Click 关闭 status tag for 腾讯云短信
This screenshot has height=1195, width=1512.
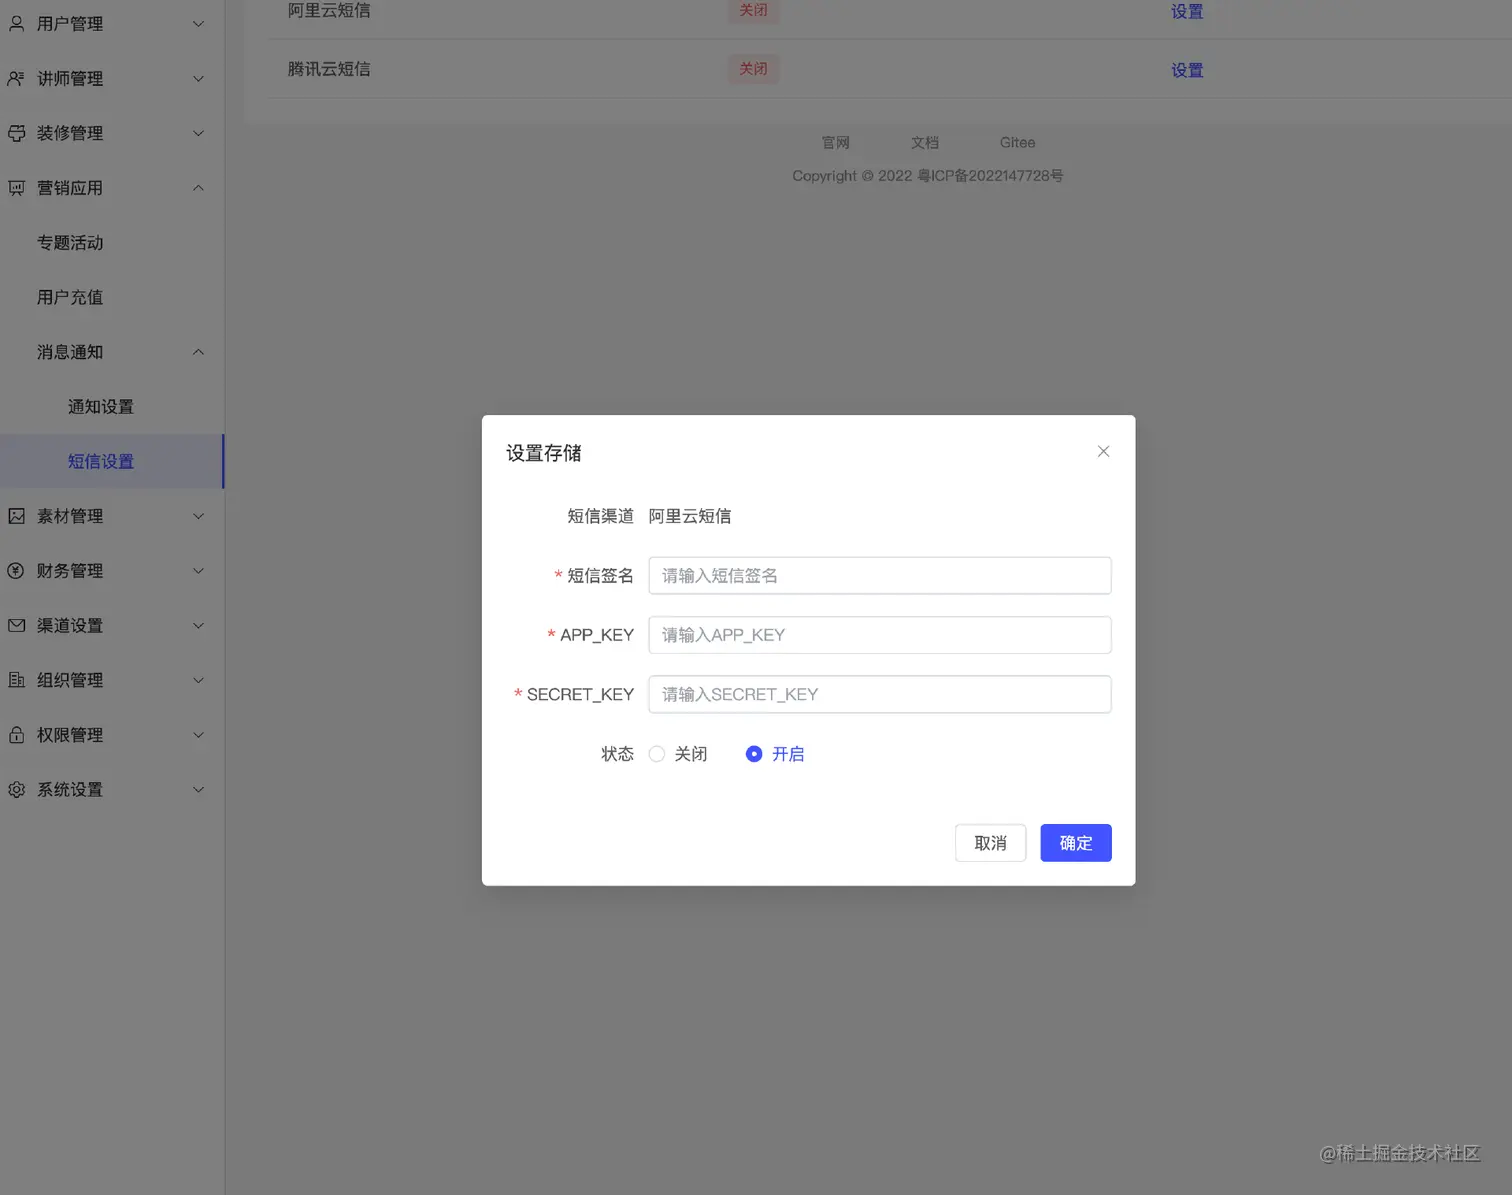753,69
